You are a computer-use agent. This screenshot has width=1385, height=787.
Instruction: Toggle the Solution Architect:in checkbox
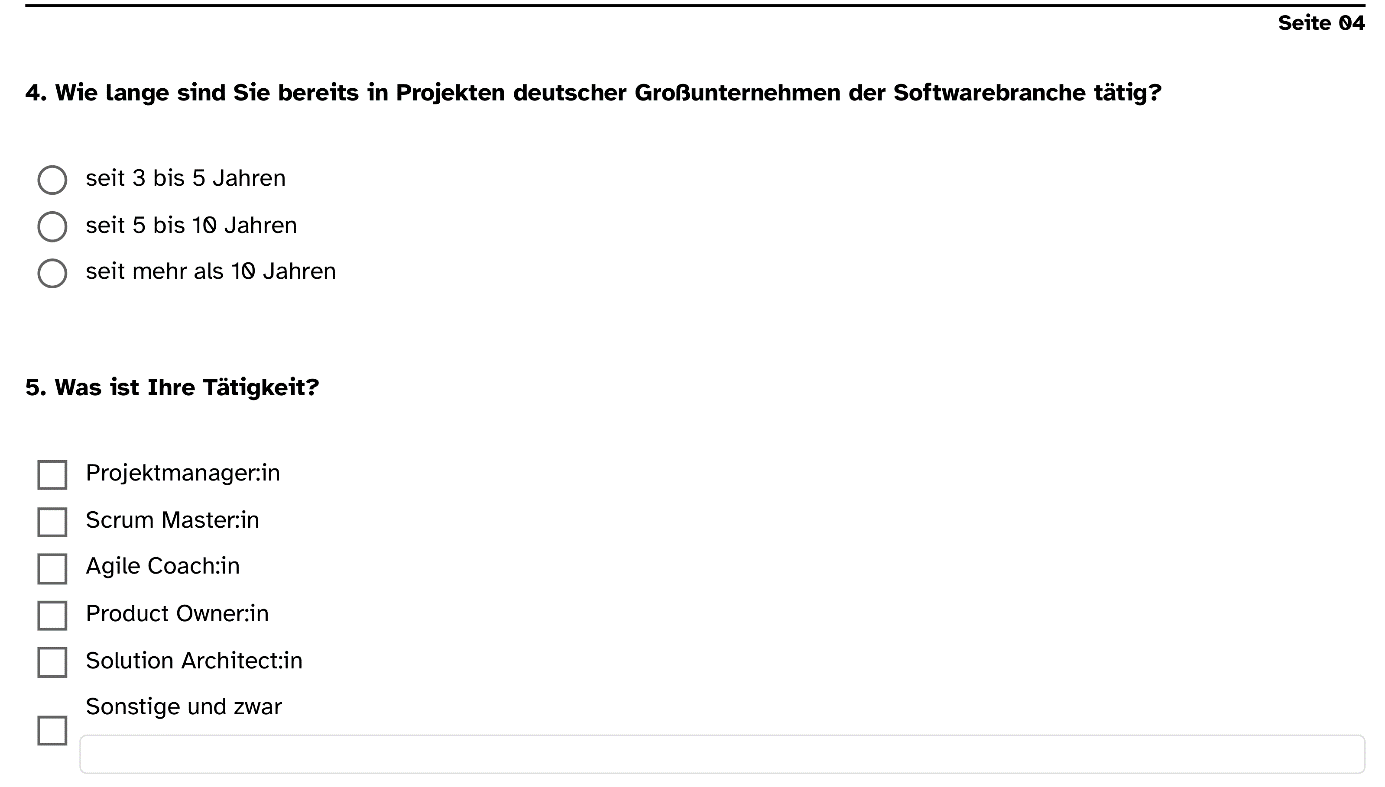pos(52,662)
